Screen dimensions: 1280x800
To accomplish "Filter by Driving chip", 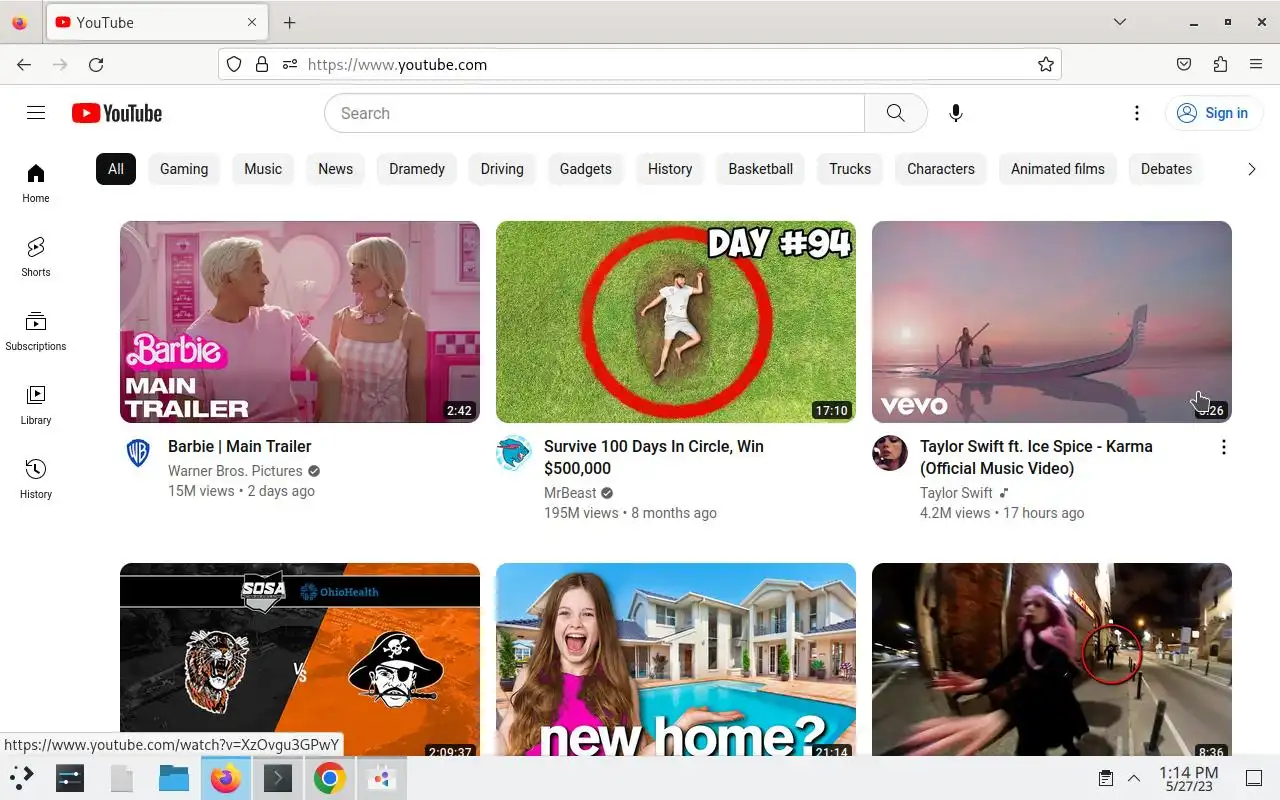I will (x=502, y=169).
